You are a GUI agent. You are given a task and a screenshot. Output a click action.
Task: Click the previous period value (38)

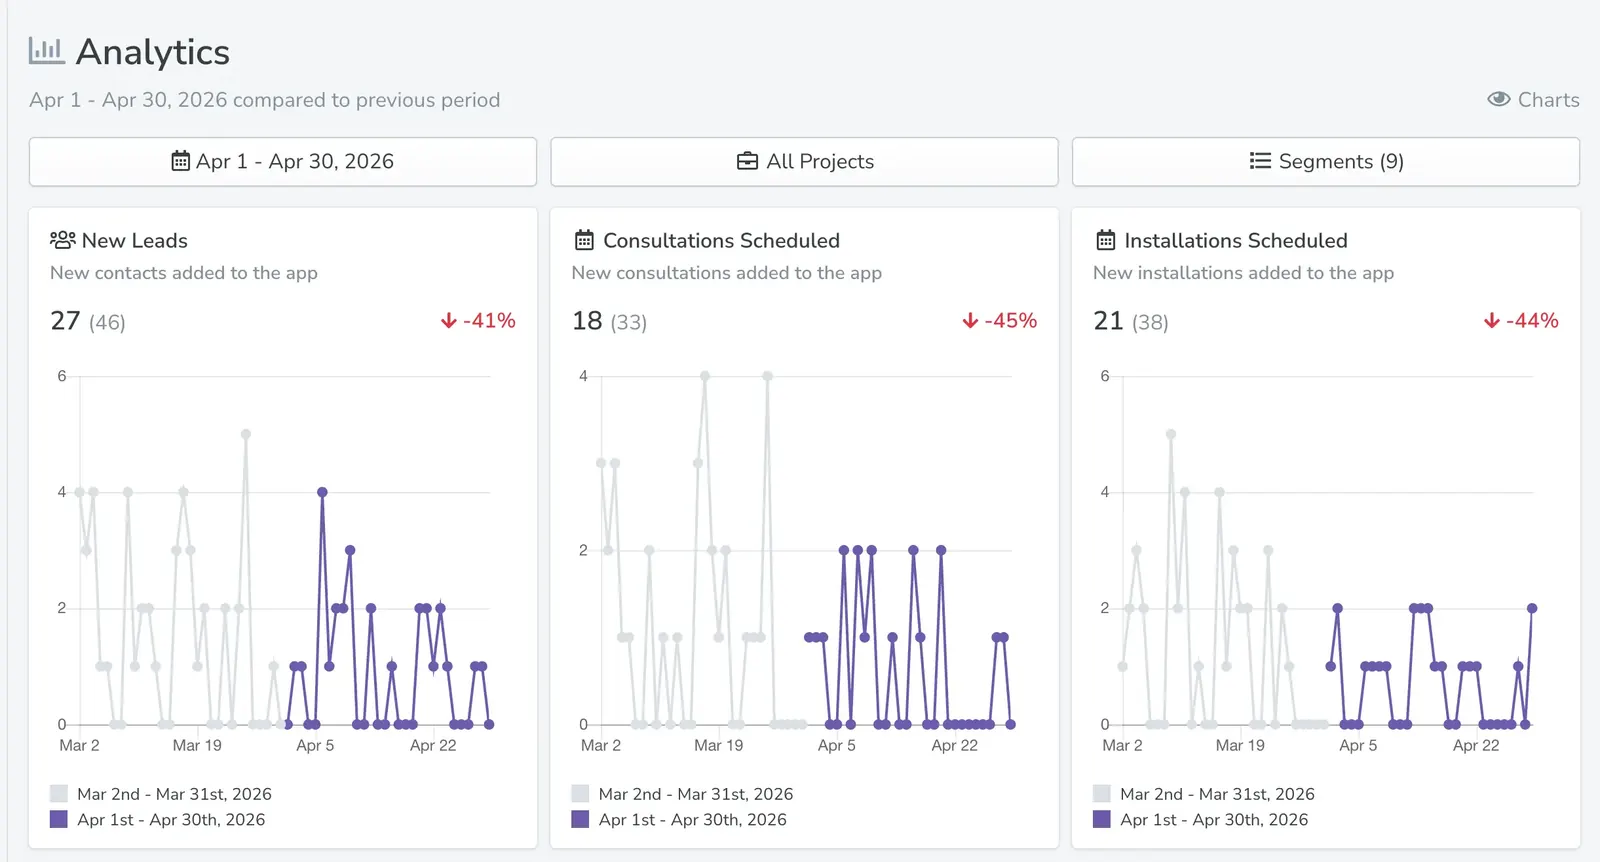point(1150,322)
